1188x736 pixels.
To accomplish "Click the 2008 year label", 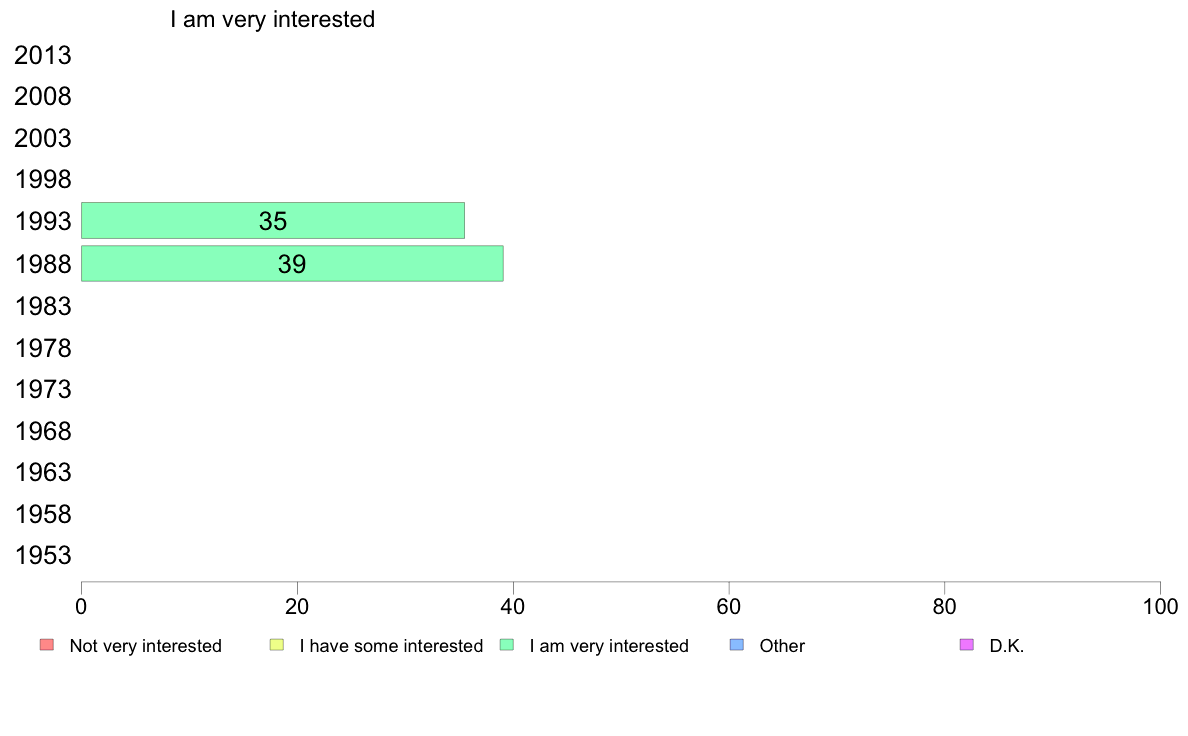I will 42,97.
